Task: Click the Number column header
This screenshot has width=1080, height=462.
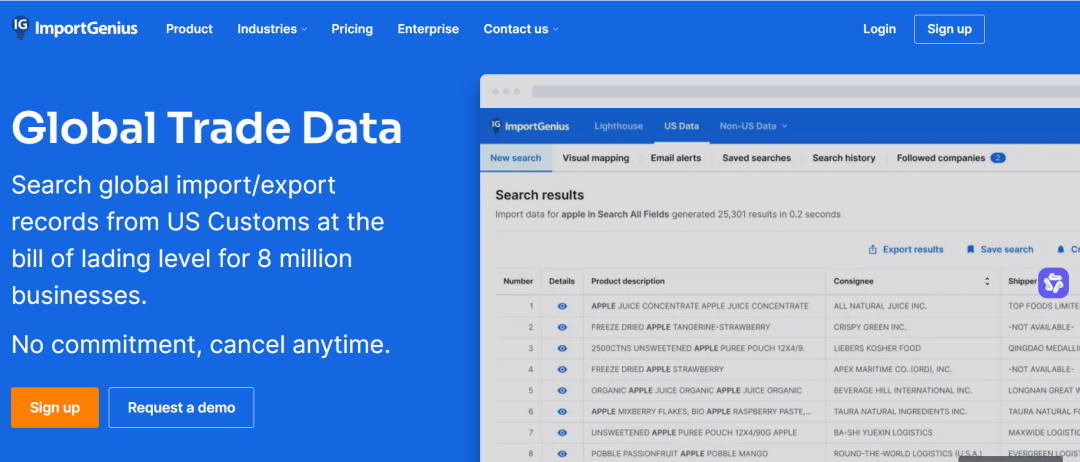Action: click(x=518, y=281)
